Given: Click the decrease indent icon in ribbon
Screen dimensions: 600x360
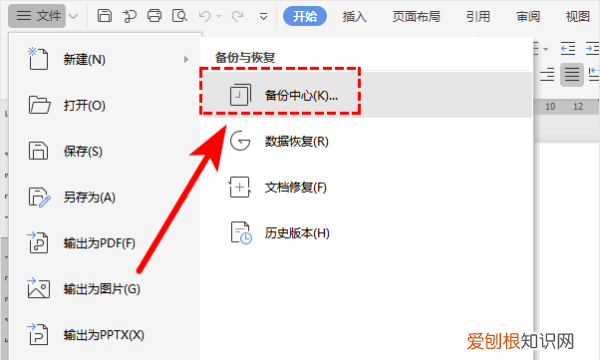Looking at the screenshot, I should coord(568,49).
